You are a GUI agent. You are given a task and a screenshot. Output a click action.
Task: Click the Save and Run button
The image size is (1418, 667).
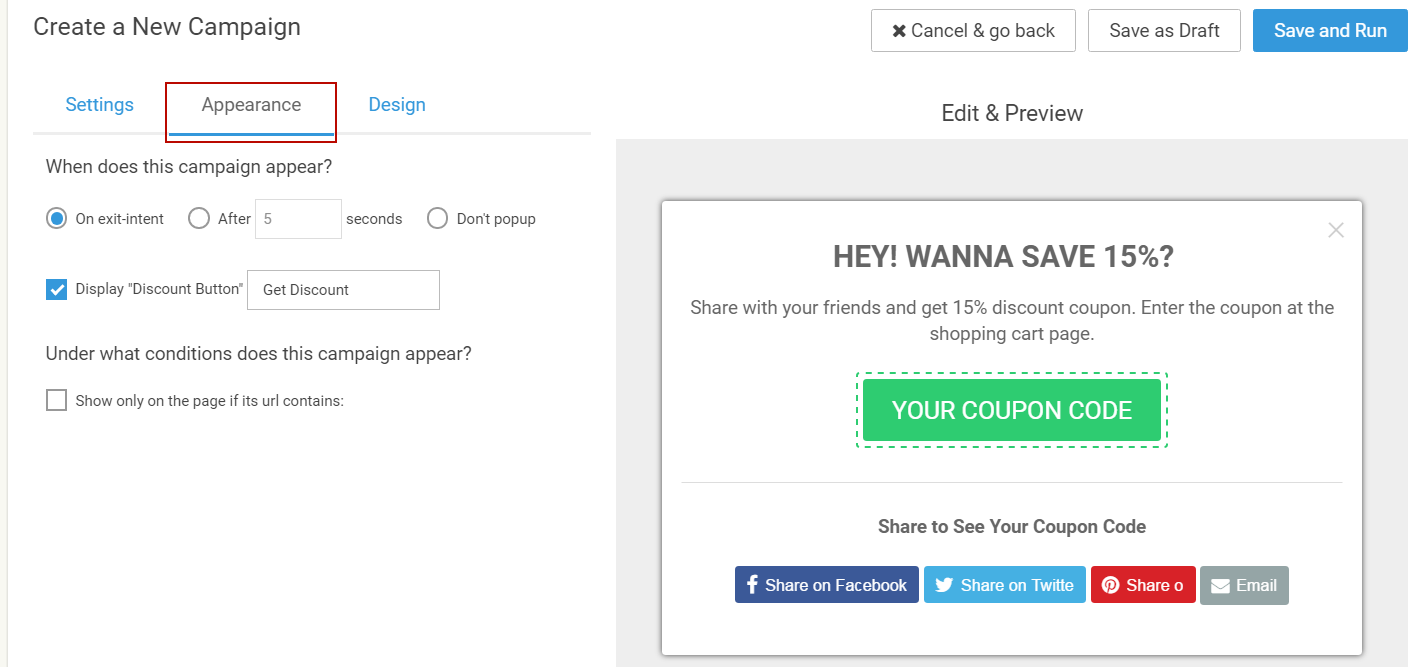pyautogui.click(x=1330, y=31)
